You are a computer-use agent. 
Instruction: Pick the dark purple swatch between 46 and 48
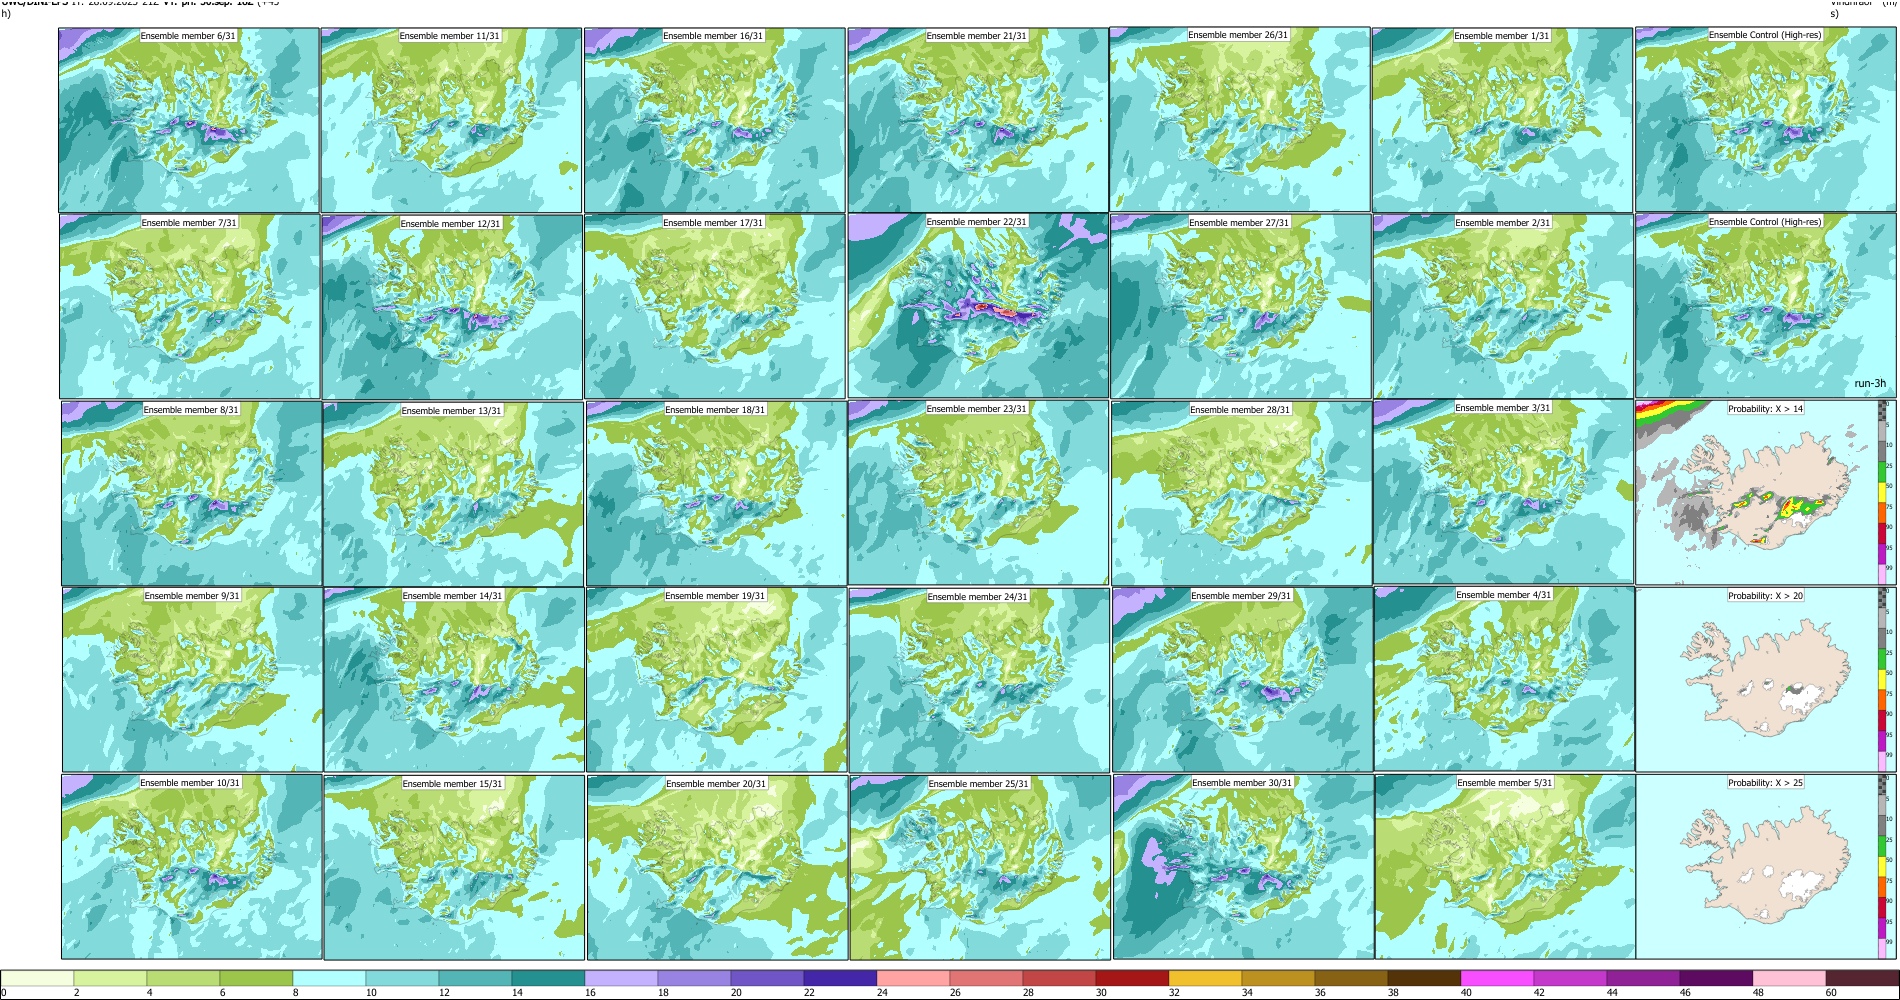tap(1716, 978)
